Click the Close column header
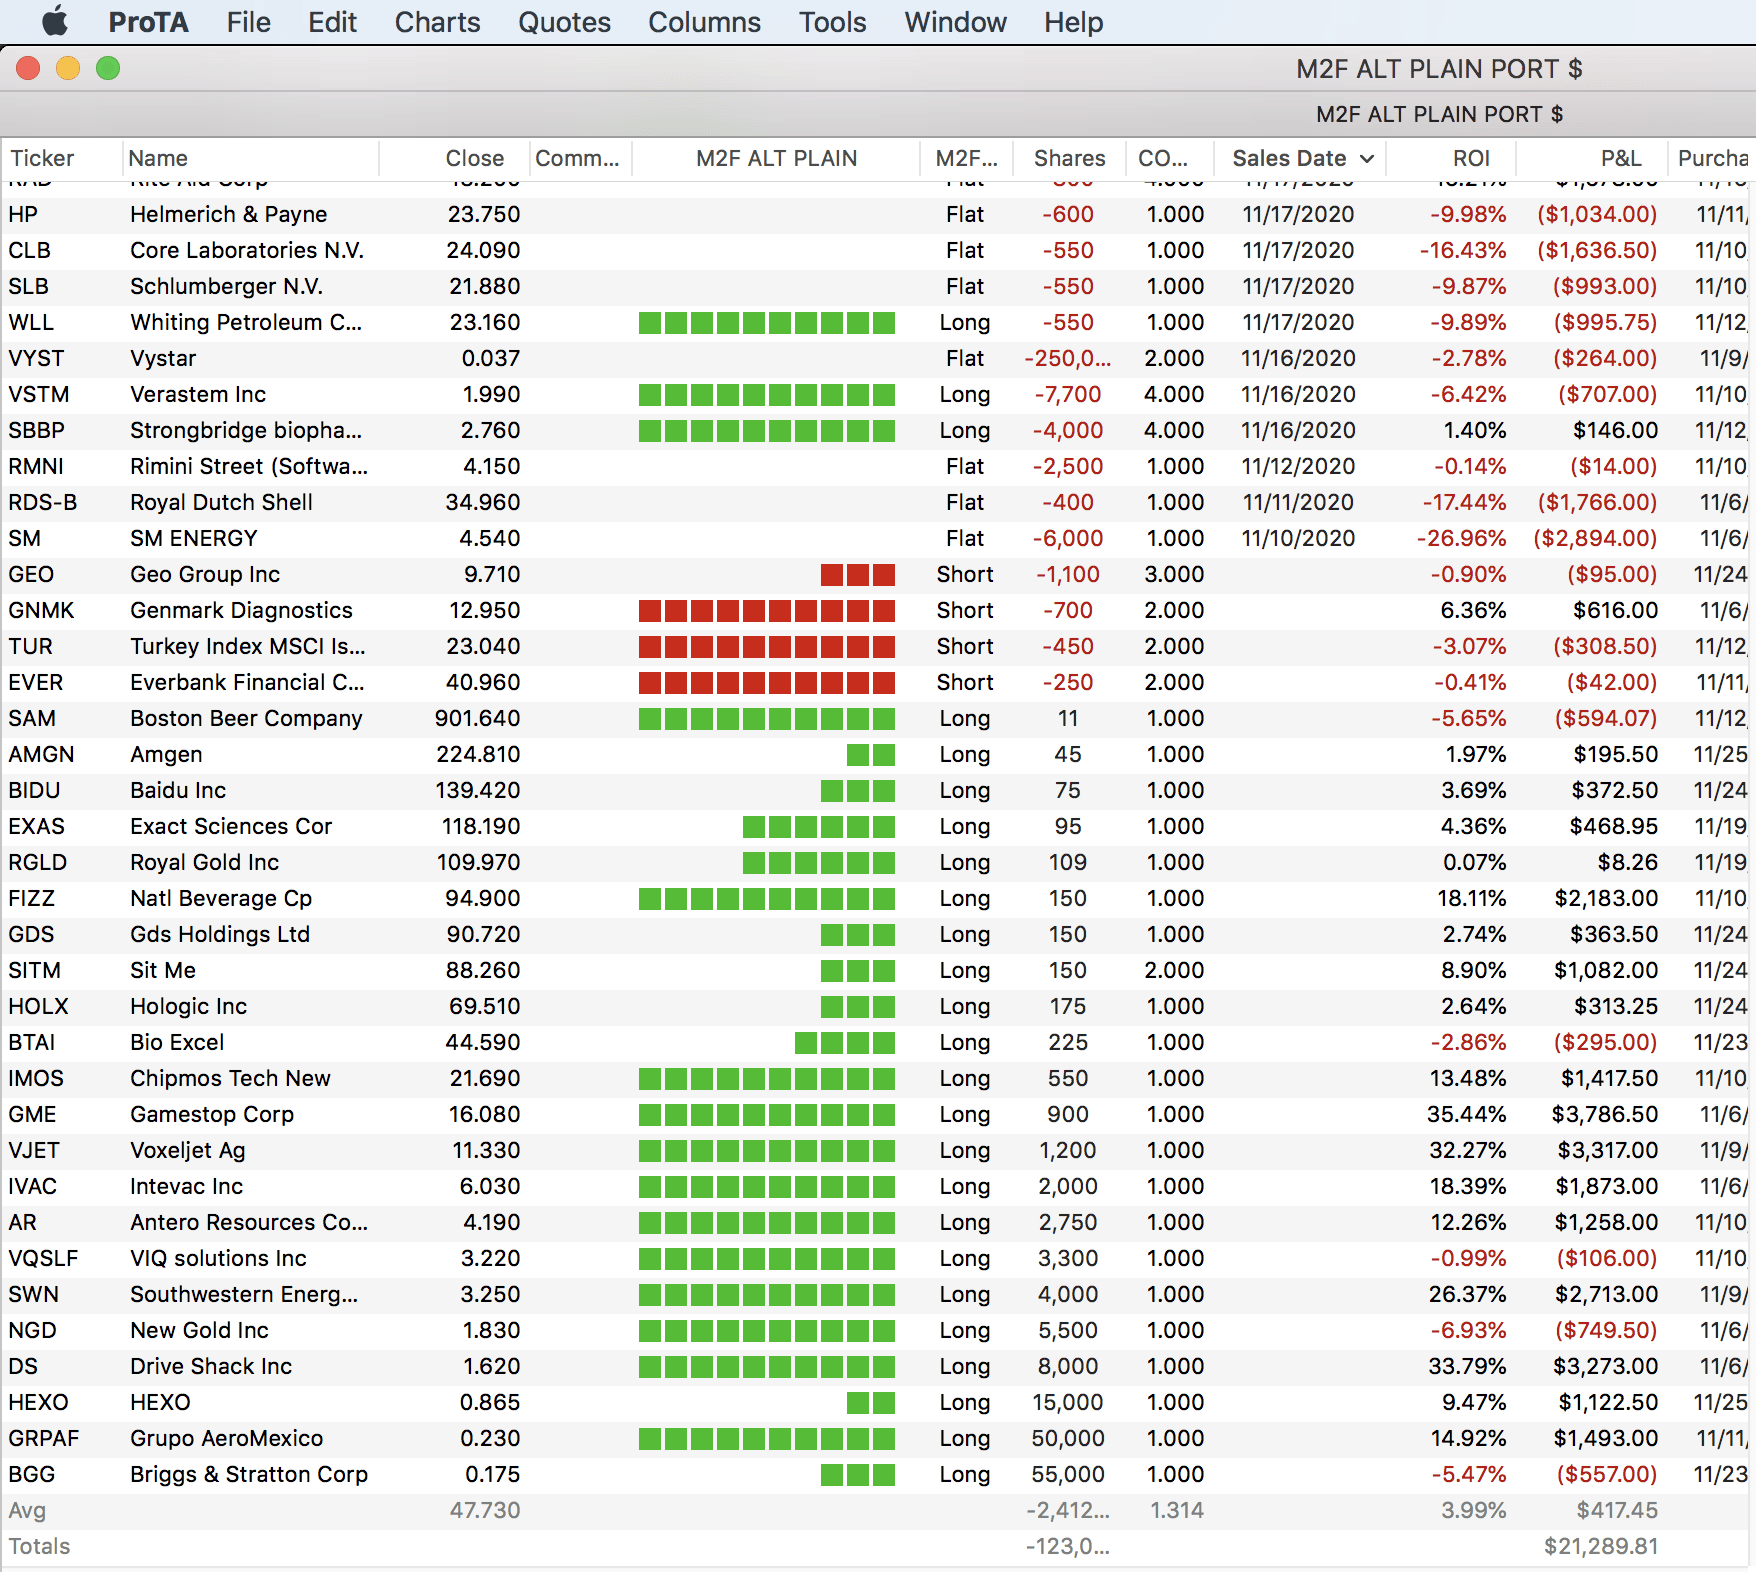The width and height of the screenshot is (1756, 1572). click(x=474, y=159)
